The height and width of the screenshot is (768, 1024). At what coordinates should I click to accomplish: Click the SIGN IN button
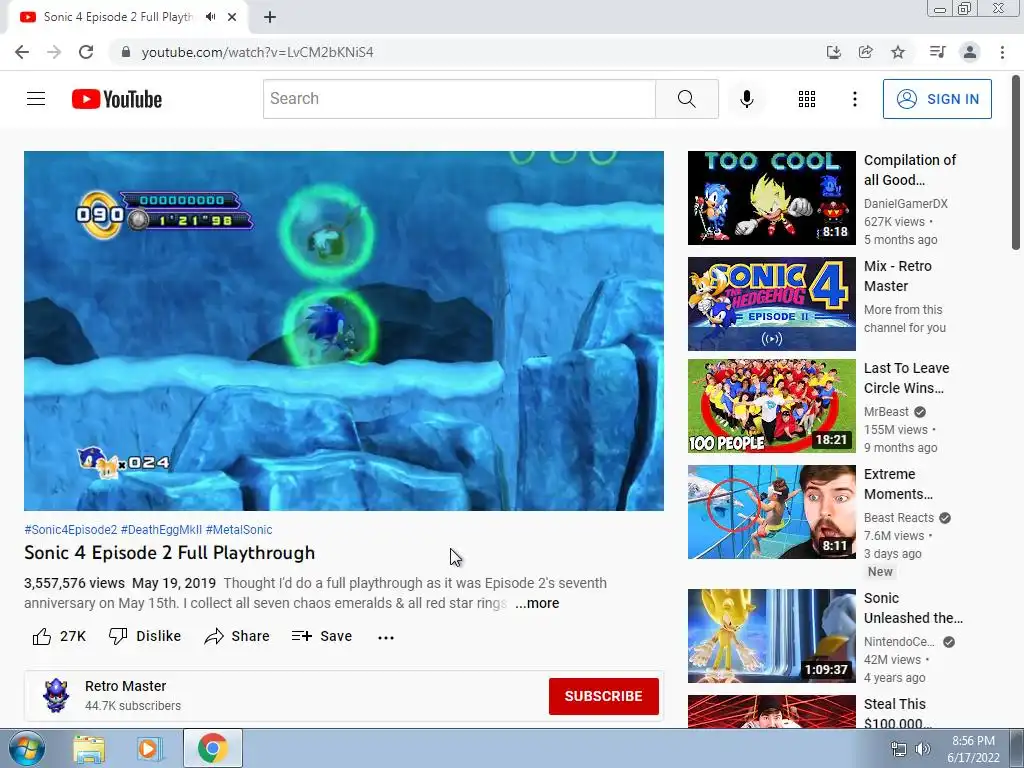937,99
